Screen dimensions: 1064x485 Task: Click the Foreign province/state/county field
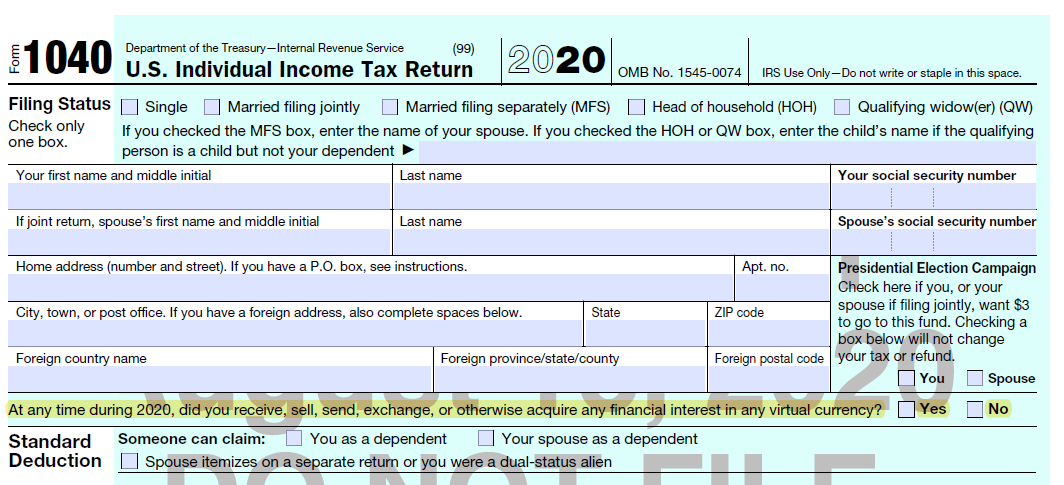[x=570, y=379]
